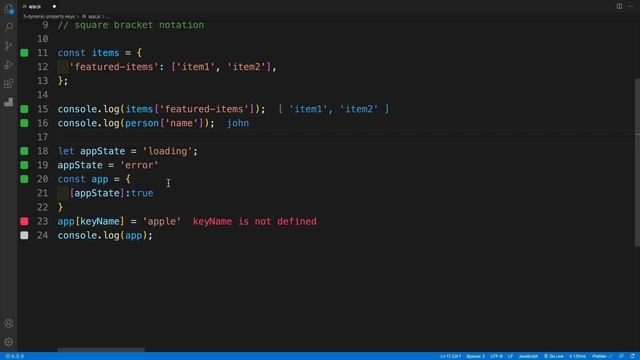Open the Run and Debug view

[x=9, y=64]
